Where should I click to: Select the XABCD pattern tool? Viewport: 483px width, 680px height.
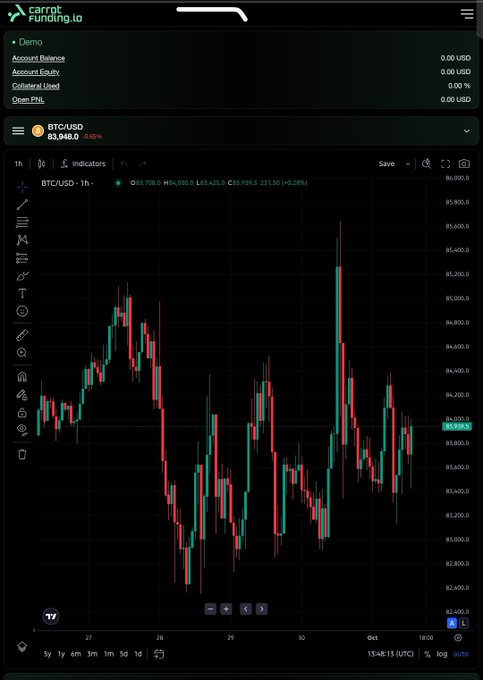pos(22,240)
